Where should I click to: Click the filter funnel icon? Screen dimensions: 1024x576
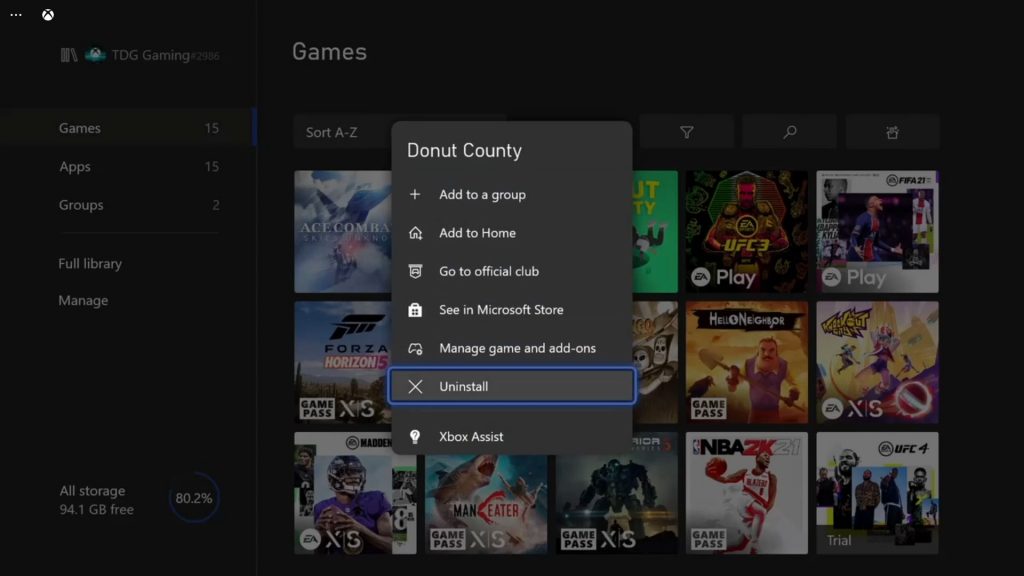point(686,132)
